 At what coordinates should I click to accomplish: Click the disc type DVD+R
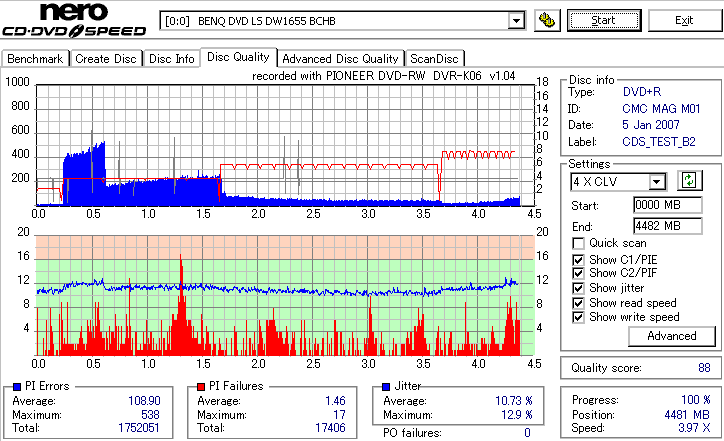pyautogui.click(x=642, y=92)
